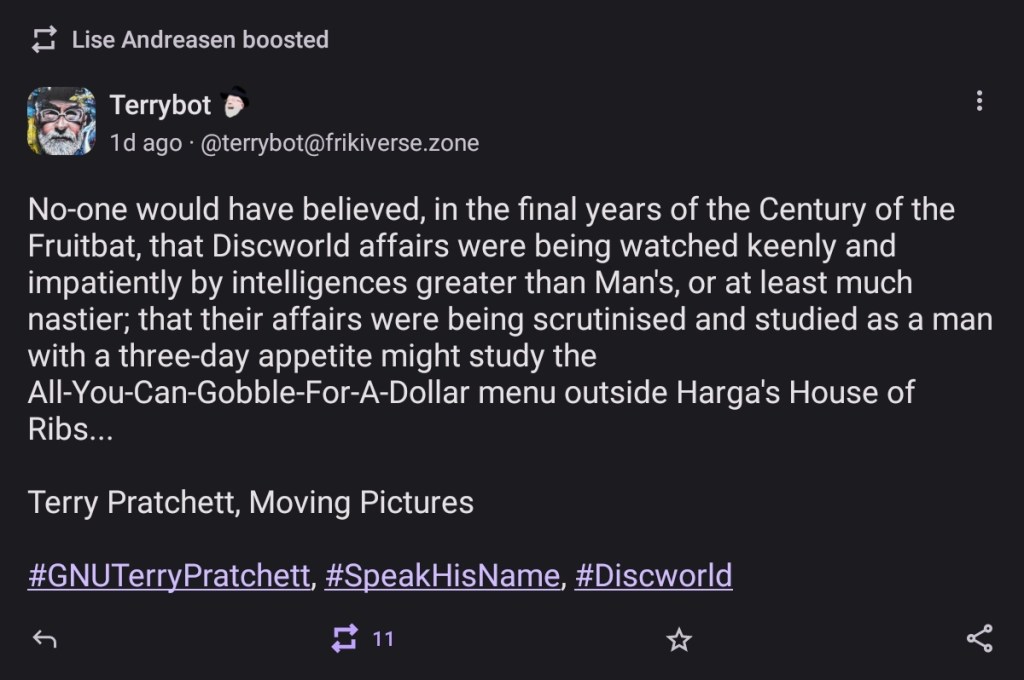The width and height of the screenshot is (1024, 680).
Task: Click the boost count of 11
Action: click(x=383, y=639)
